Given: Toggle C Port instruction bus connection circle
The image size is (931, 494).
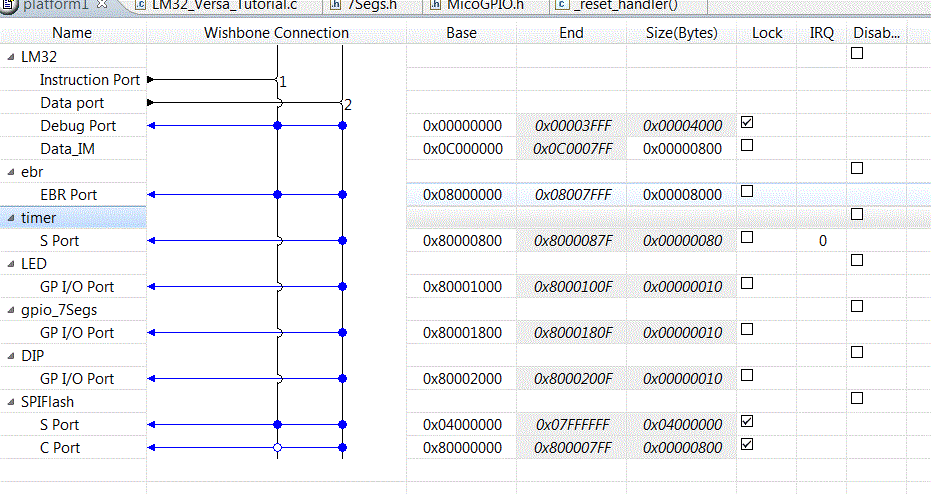Looking at the screenshot, I should coord(277,448).
